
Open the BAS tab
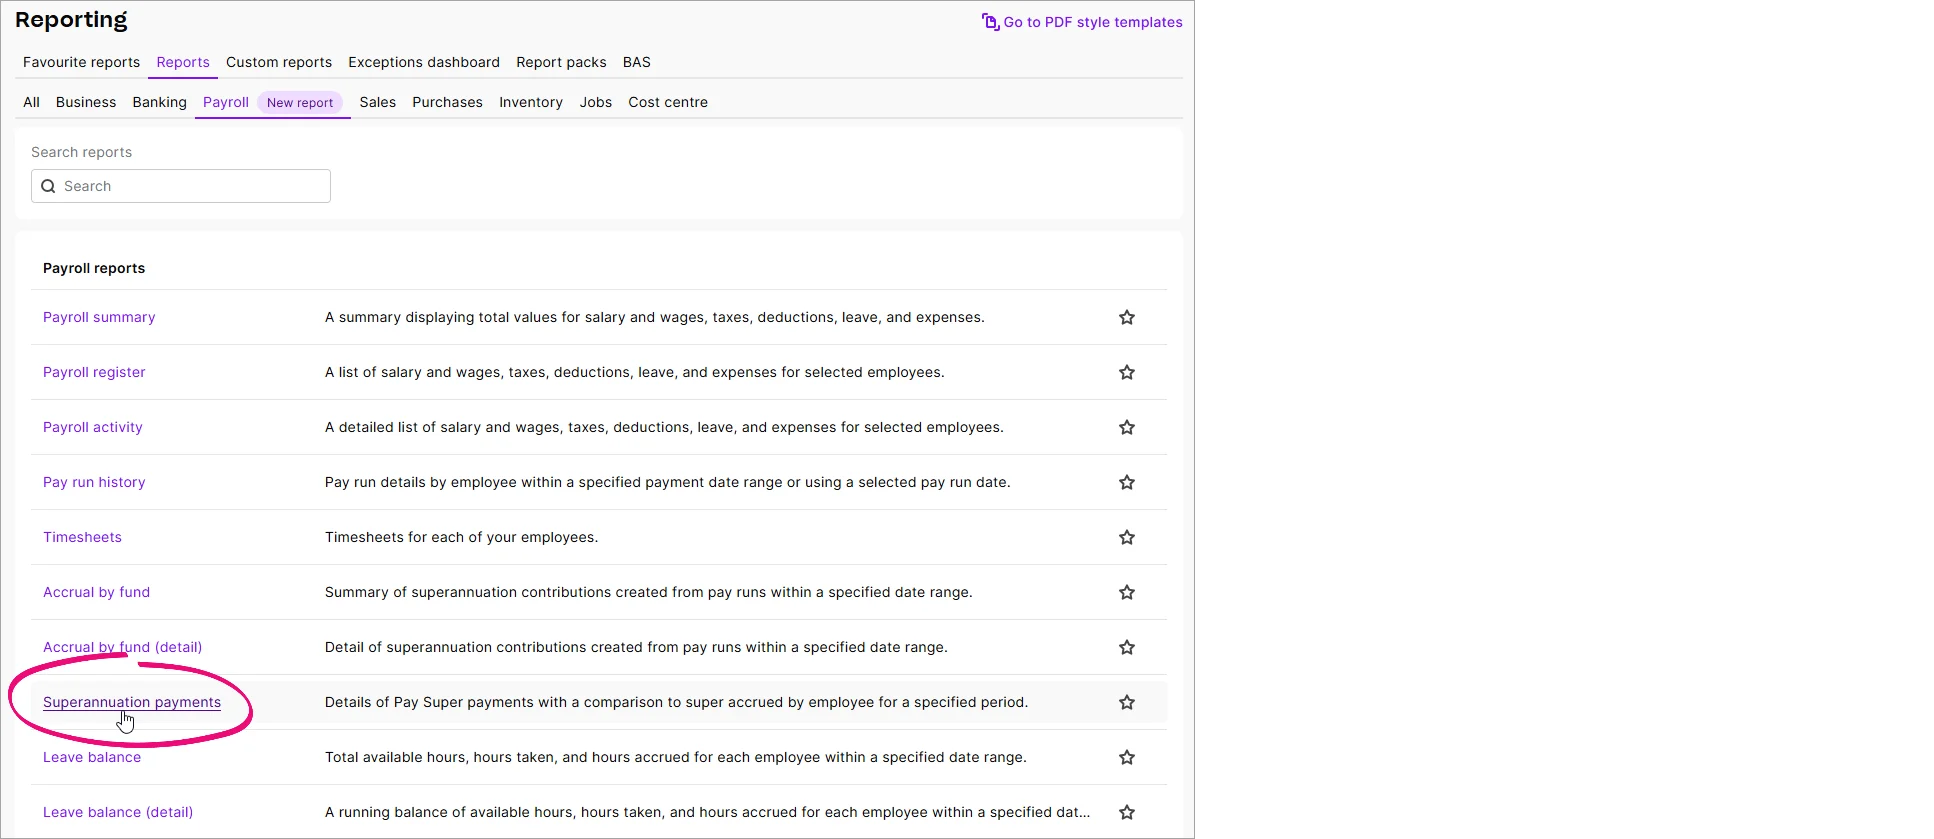(637, 62)
